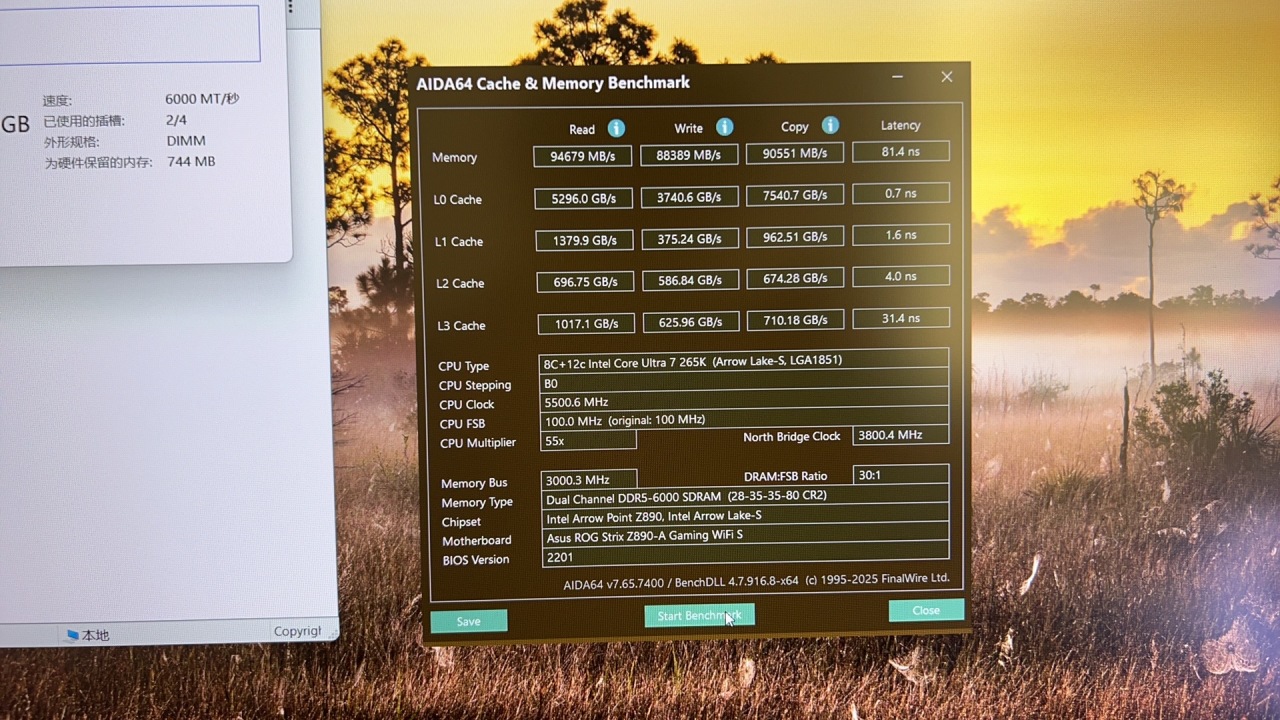The width and height of the screenshot is (1280, 720).
Task: Select L0 Cache Write value 3740.6 GB/s
Action: (x=689, y=197)
